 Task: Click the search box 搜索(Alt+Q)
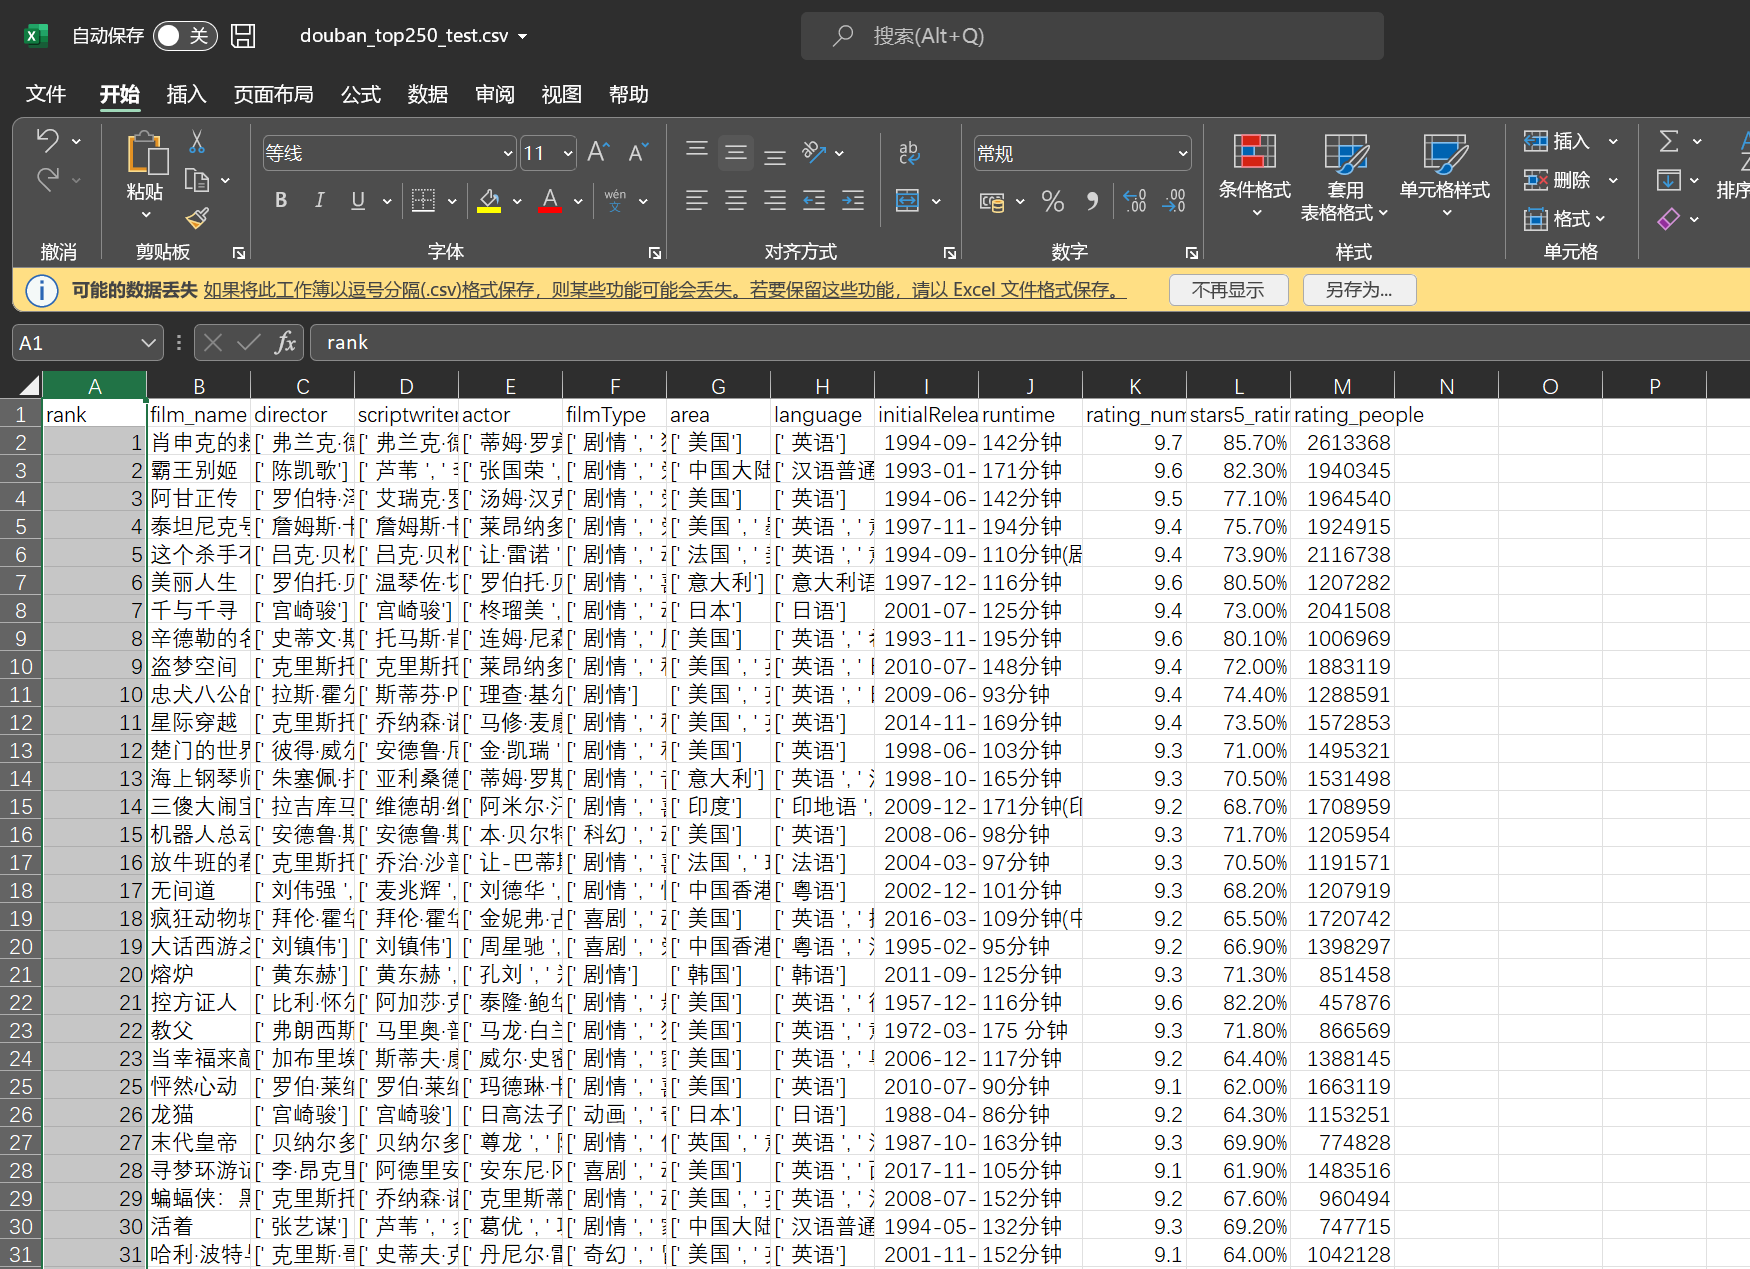[x=1092, y=36]
